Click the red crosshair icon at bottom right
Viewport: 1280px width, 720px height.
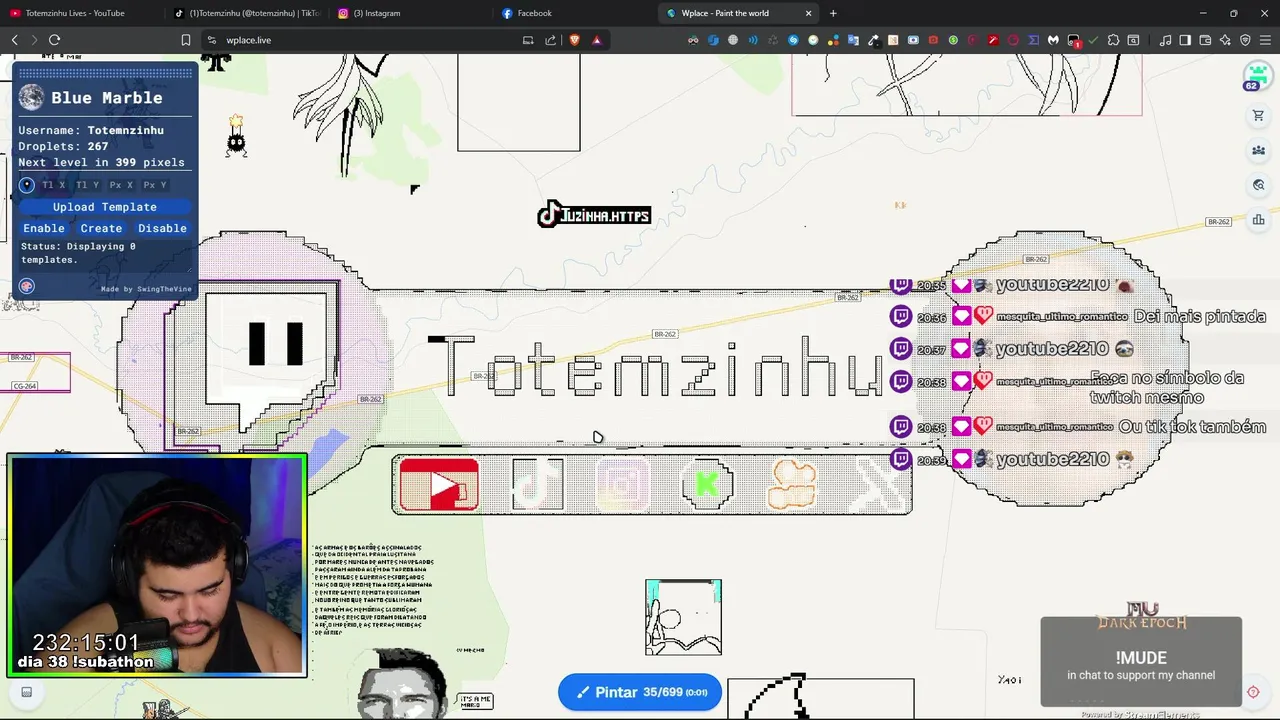click(1253, 692)
